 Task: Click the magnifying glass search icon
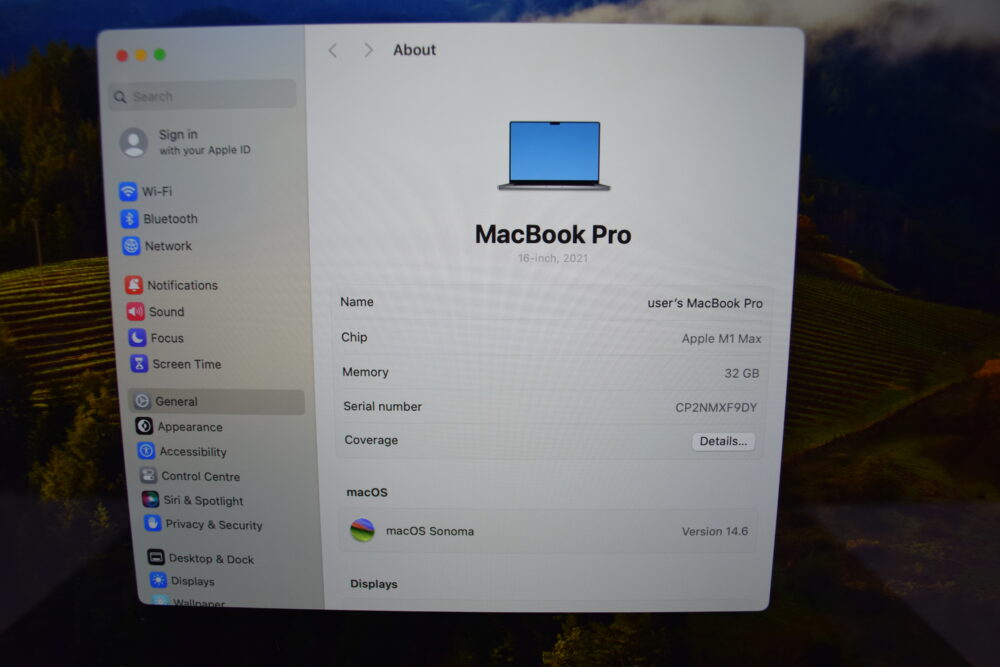(120, 97)
